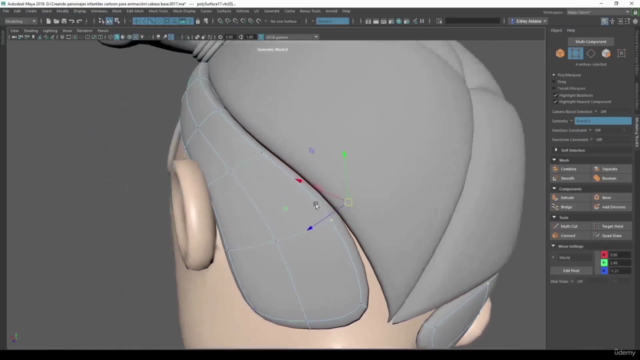Click the pause Viewport 2 icon

[x=422, y=21]
